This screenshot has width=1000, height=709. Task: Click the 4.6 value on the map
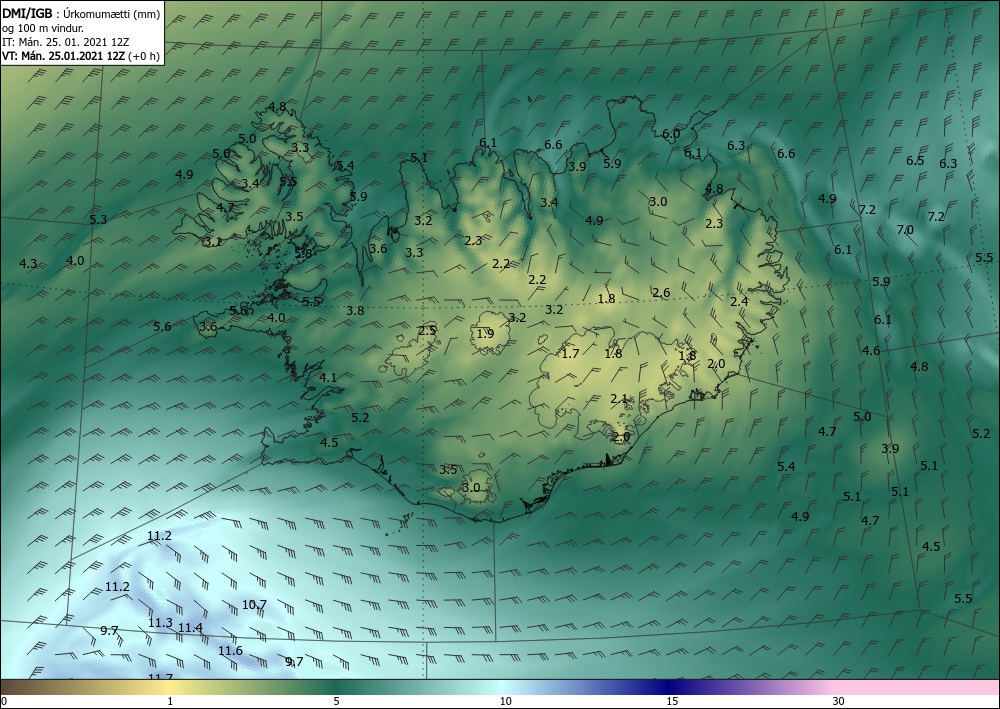[x=871, y=350]
